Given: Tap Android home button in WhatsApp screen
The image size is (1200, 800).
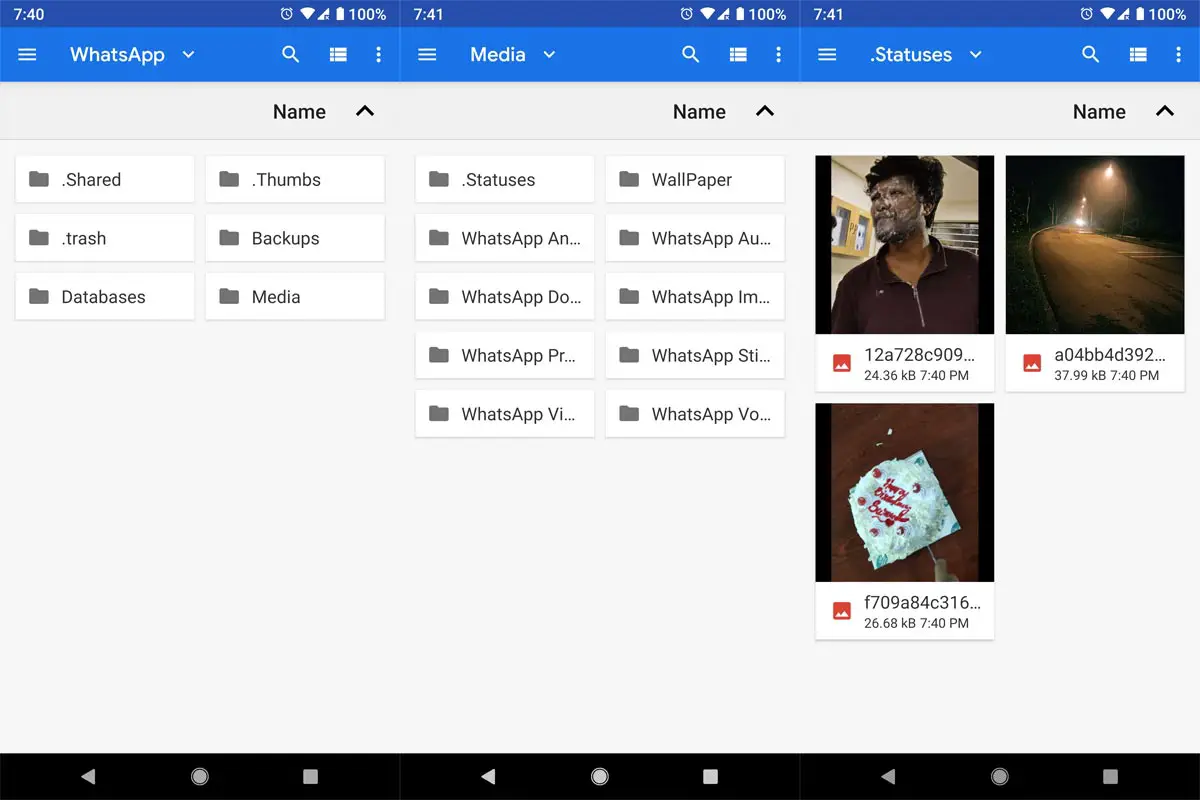Looking at the screenshot, I should (200, 776).
